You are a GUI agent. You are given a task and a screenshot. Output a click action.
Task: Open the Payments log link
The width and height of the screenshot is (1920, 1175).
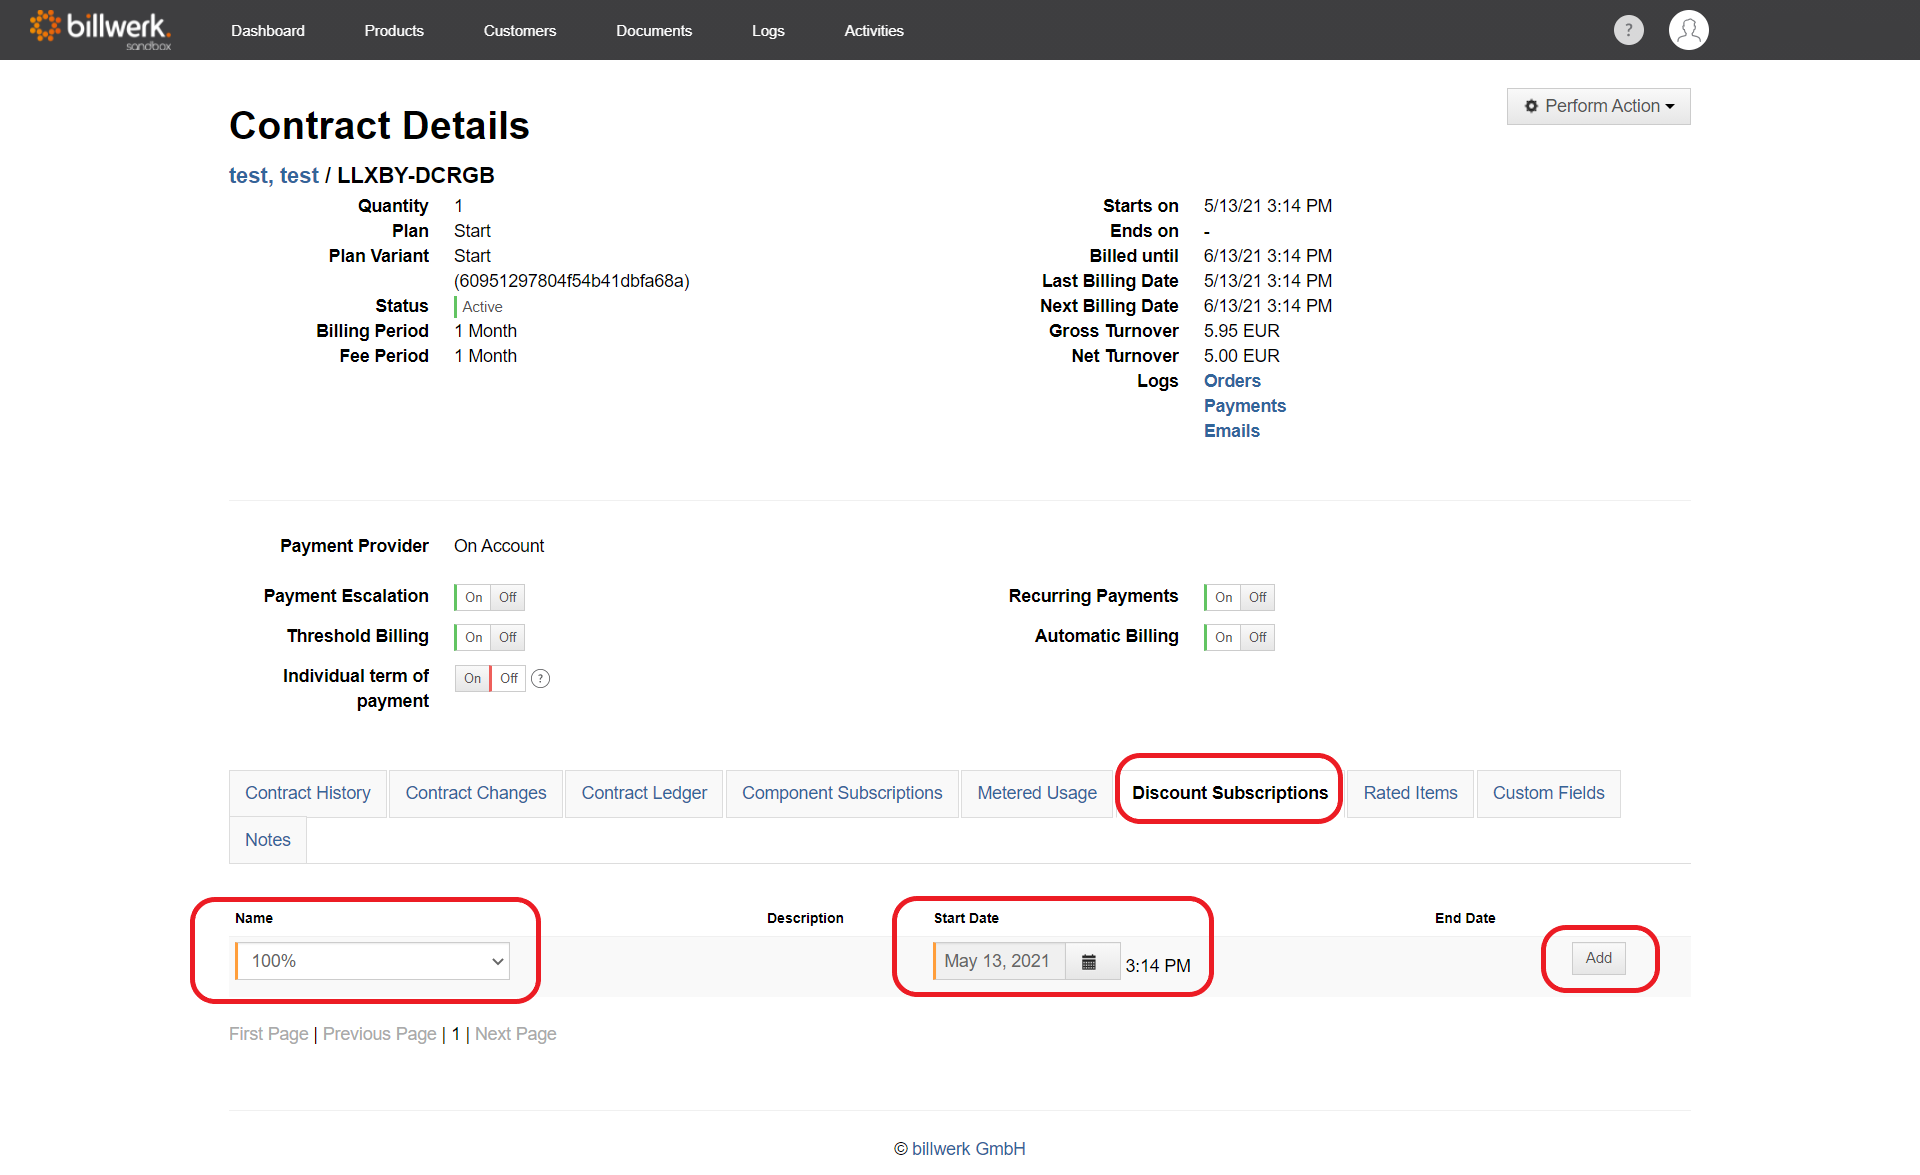(x=1245, y=406)
